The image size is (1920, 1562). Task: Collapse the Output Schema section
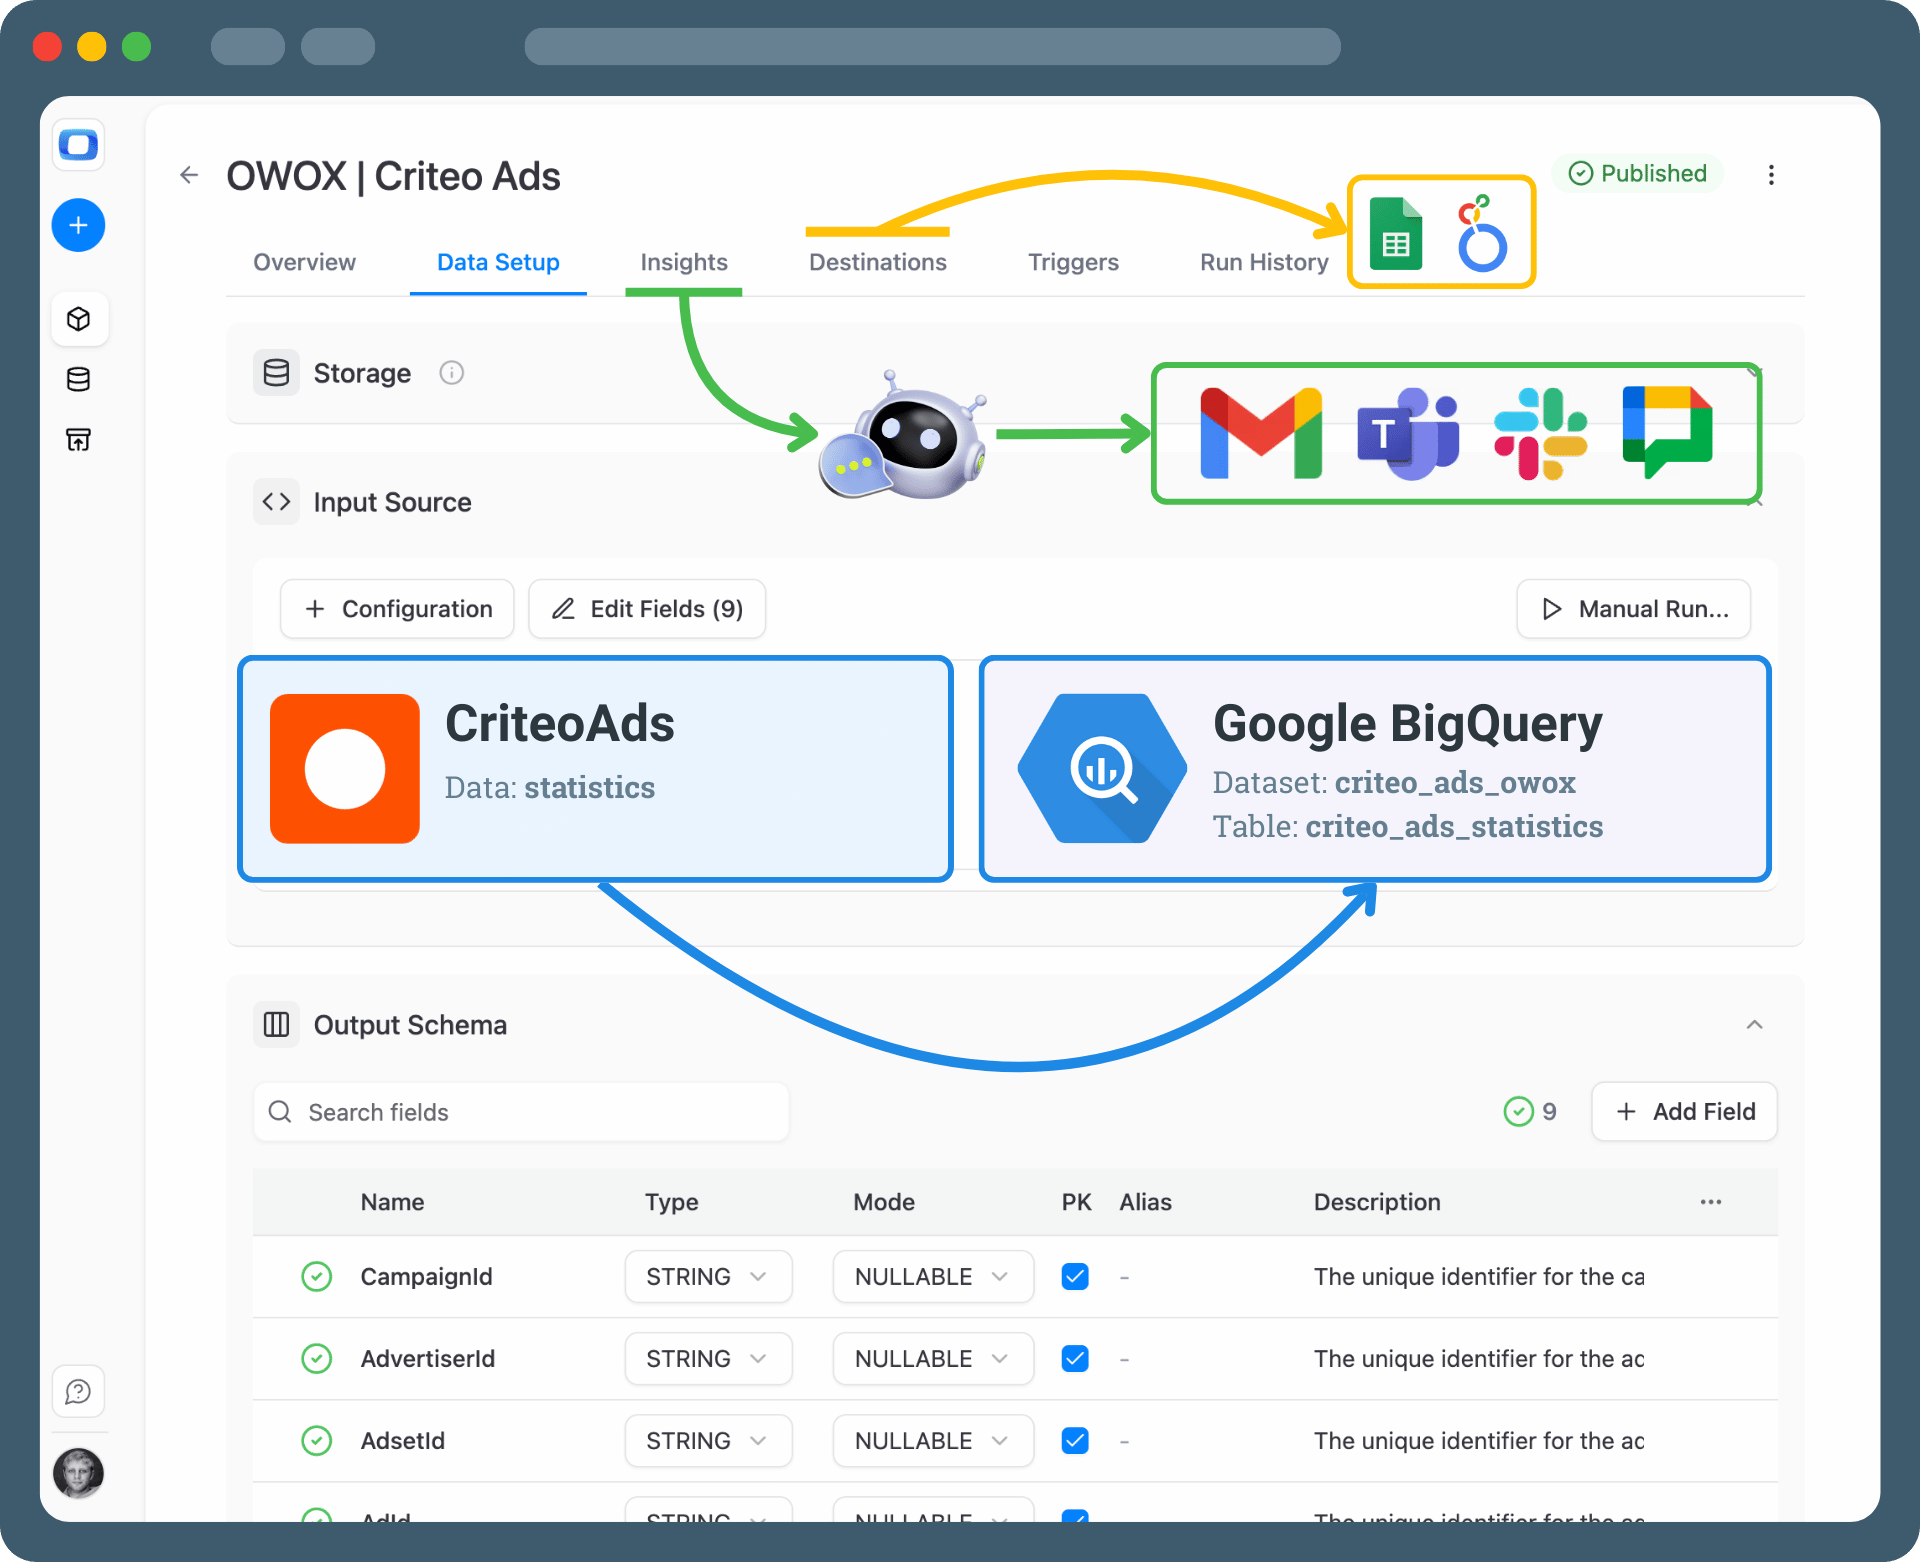tap(1754, 1025)
